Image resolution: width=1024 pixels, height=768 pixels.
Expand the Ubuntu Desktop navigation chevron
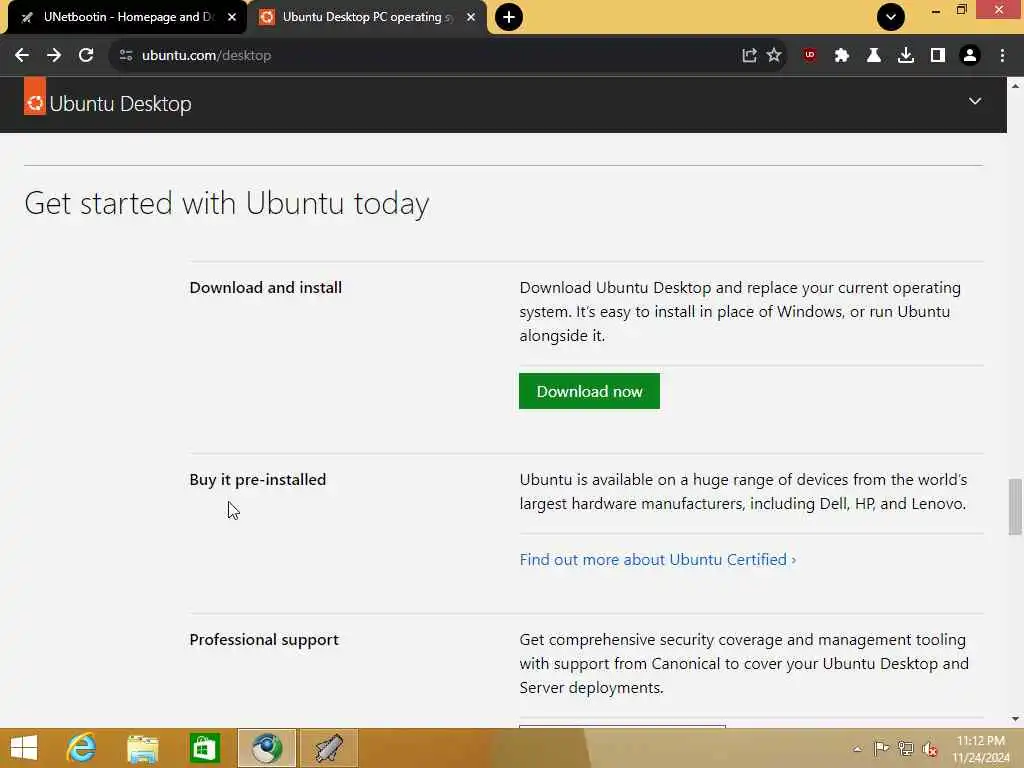[975, 101]
